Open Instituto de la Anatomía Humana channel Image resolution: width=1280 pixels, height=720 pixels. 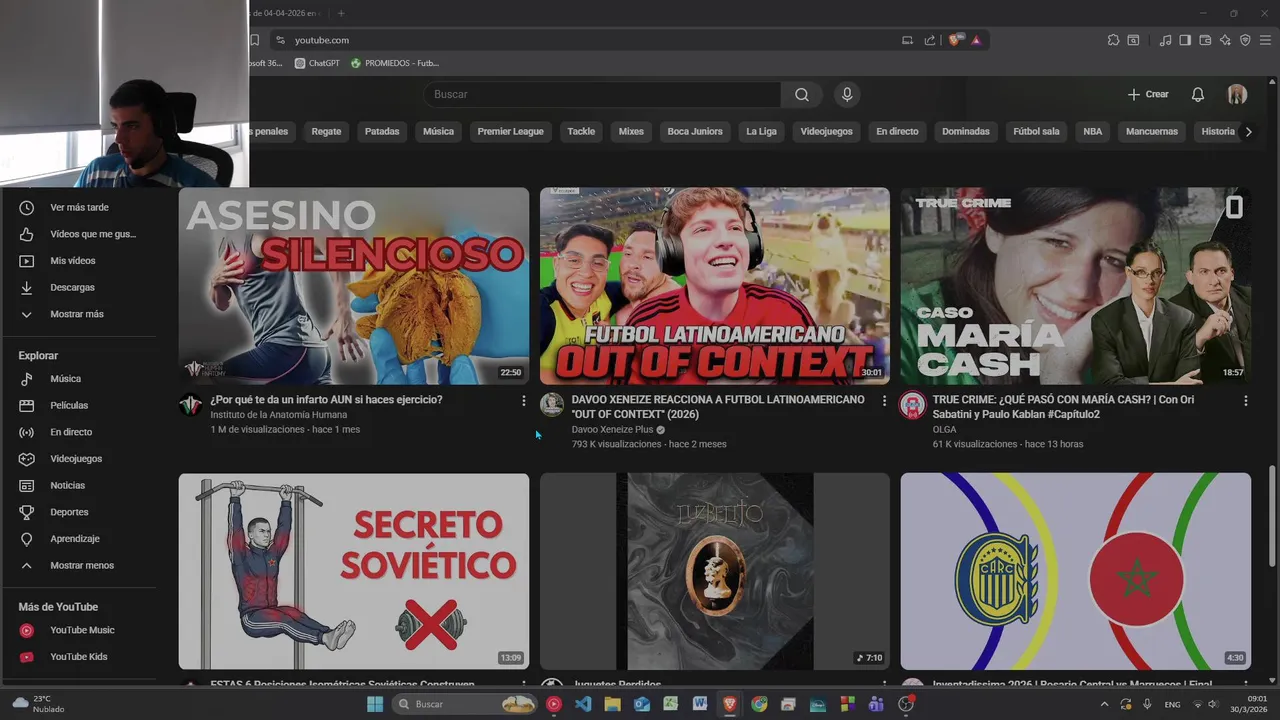pos(279,415)
